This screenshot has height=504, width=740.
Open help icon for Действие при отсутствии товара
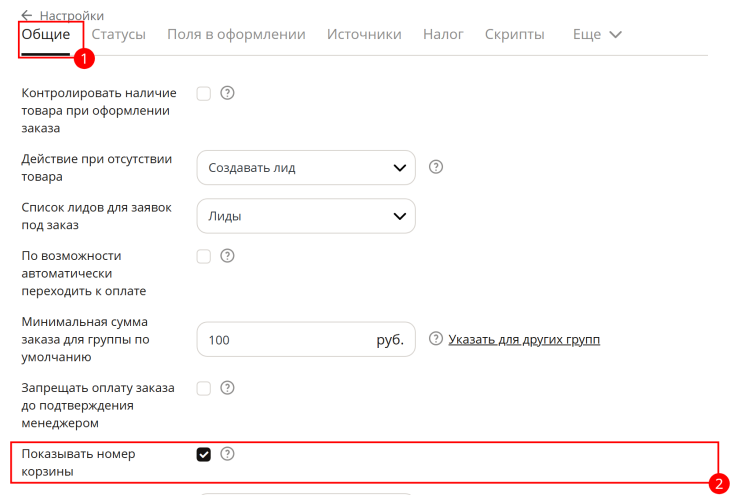(x=436, y=167)
